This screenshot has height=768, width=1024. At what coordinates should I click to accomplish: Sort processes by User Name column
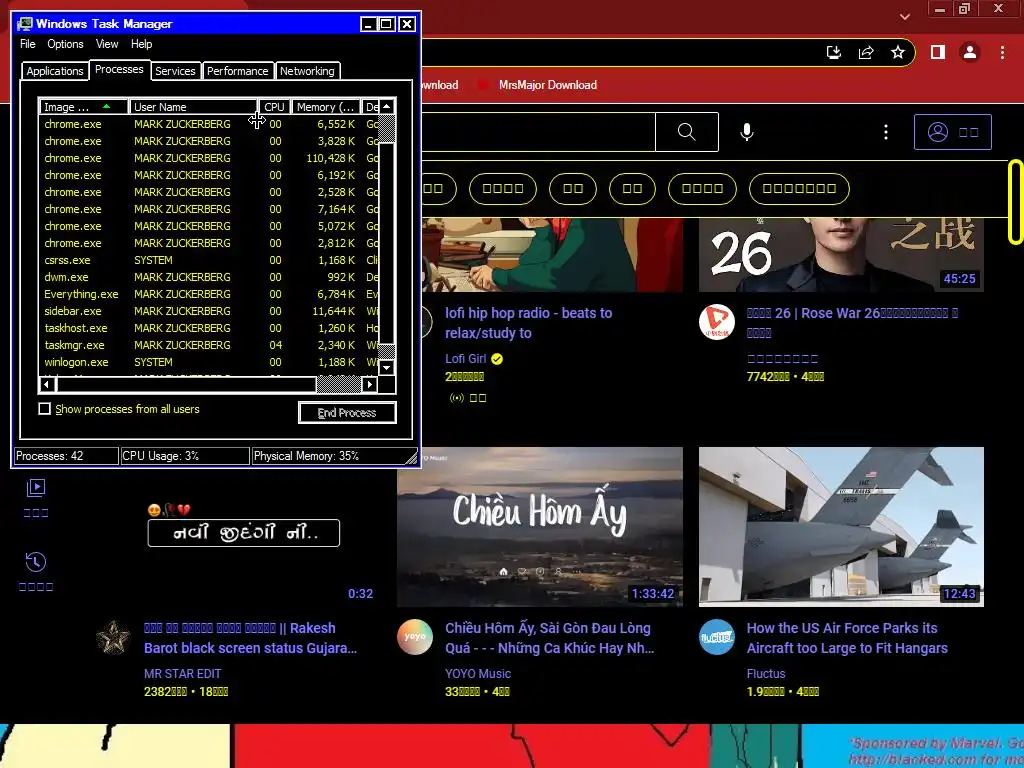pyautogui.click(x=193, y=107)
